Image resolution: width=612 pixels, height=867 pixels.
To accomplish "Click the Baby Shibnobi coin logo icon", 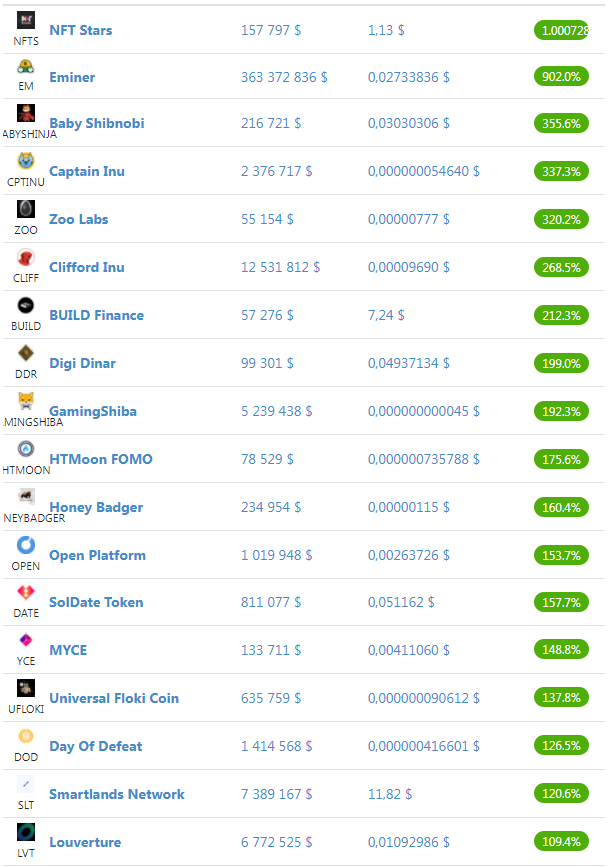I will coord(26,113).
